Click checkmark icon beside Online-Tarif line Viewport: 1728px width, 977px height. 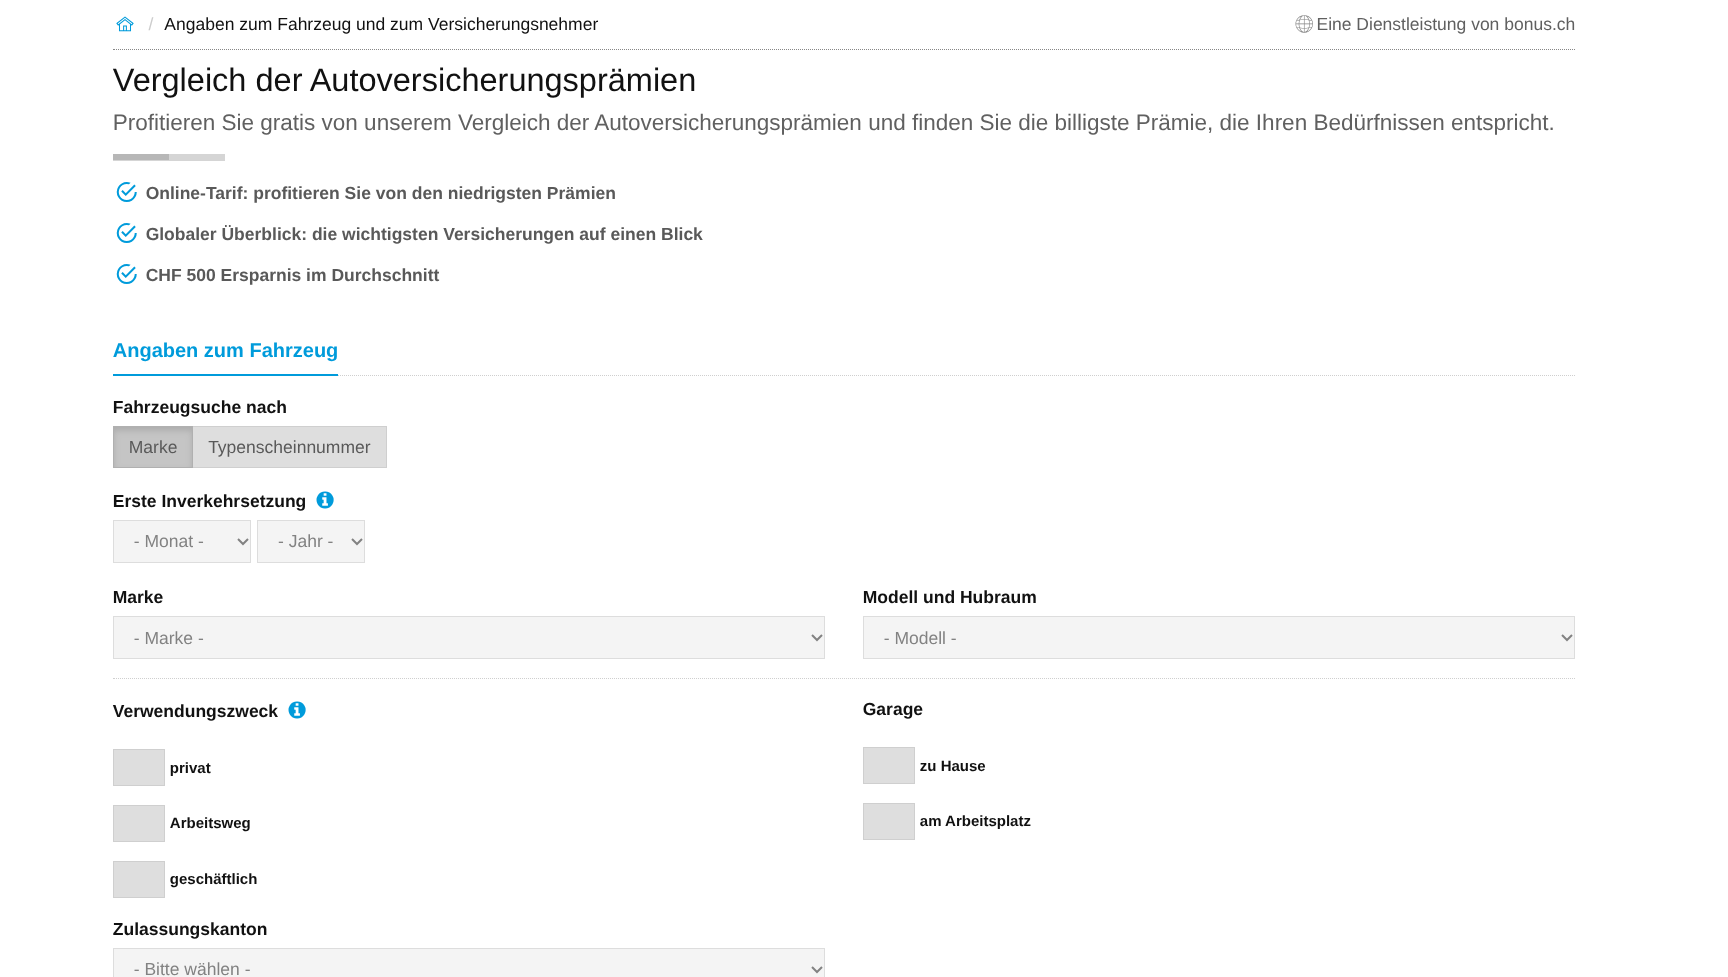pyautogui.click(x=127, y=192)
